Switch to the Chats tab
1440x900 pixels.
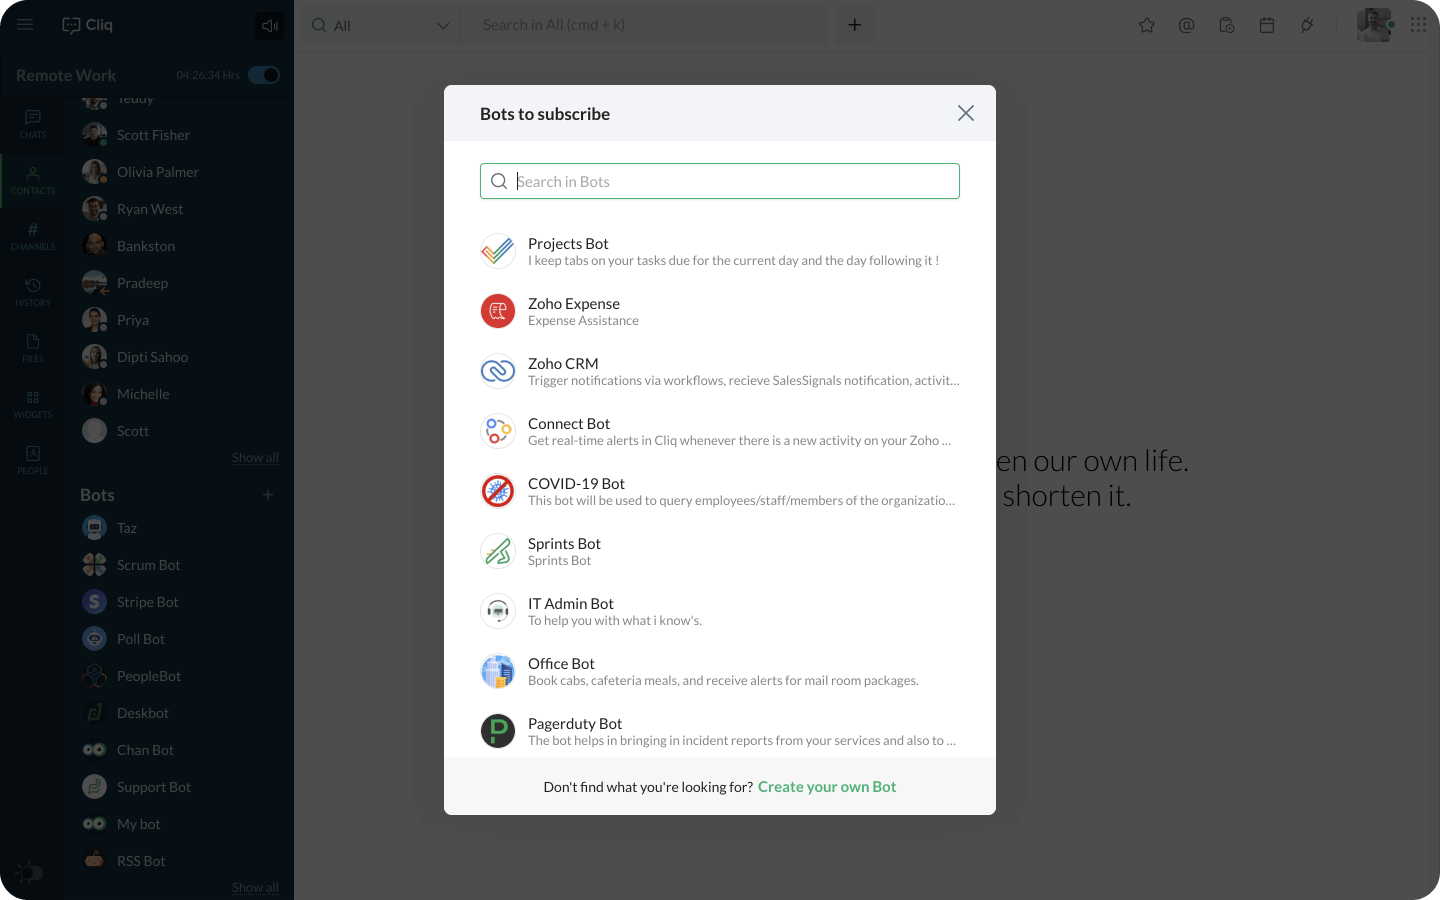click(33, 124)
